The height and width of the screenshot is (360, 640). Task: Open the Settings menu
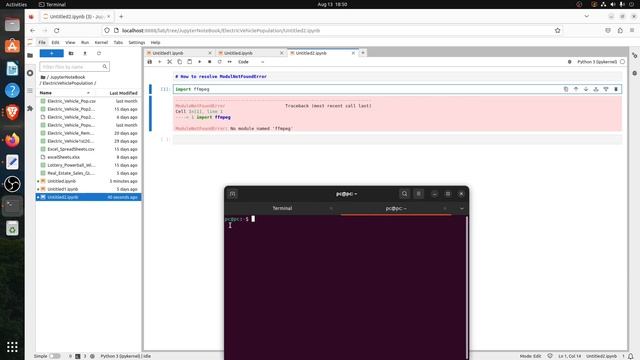[137, 42]
